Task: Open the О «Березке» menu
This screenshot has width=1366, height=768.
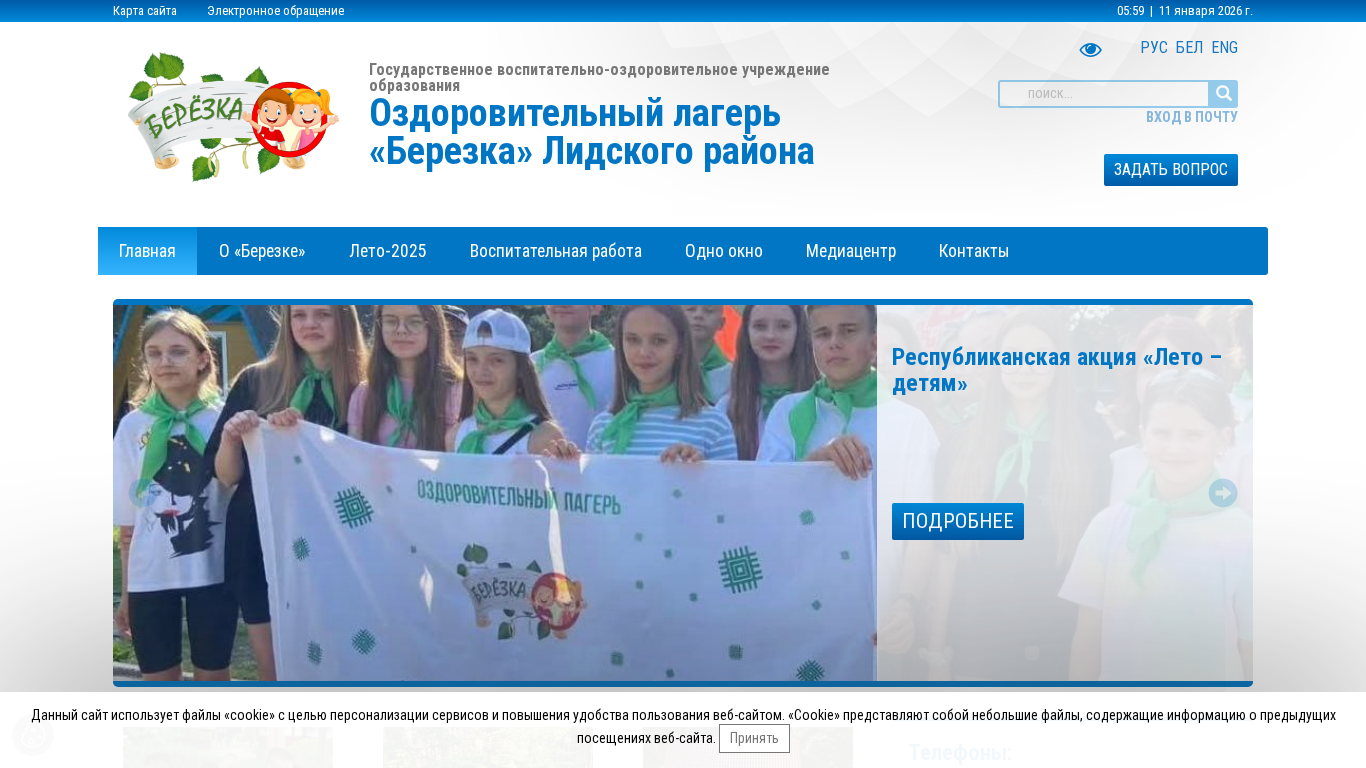Action: click(262, 251)
